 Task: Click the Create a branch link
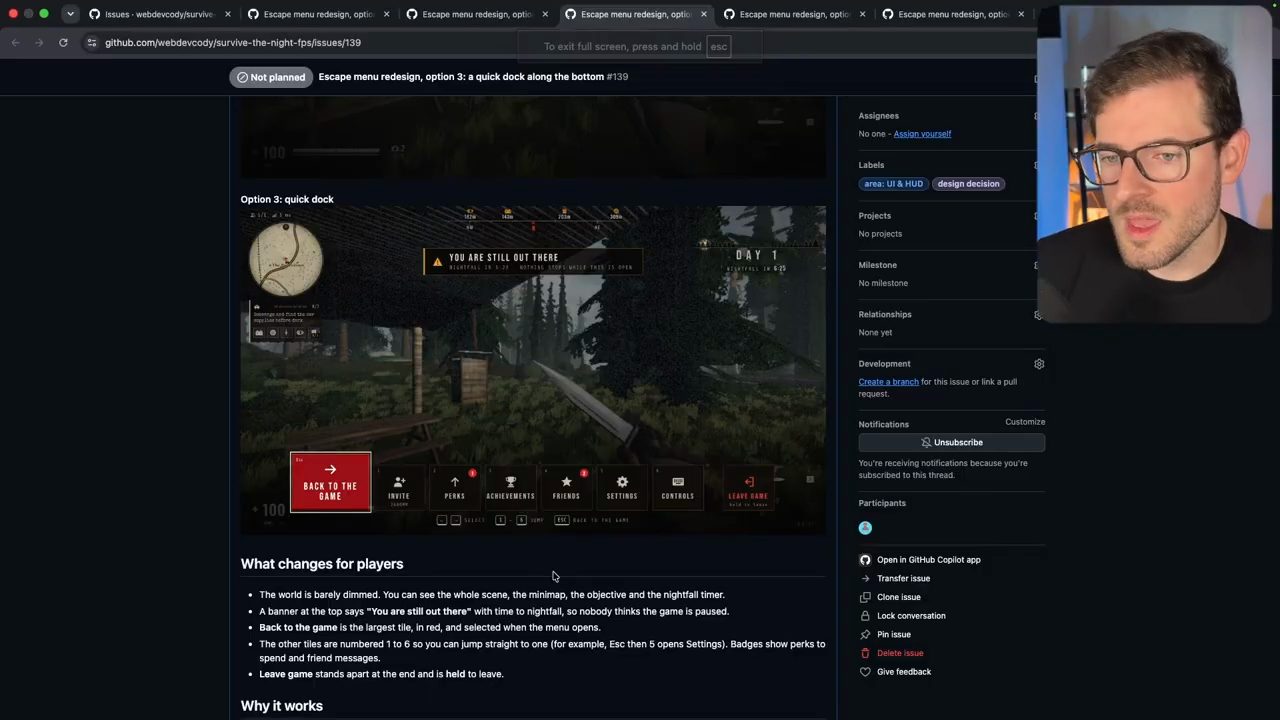coord(888,382)
